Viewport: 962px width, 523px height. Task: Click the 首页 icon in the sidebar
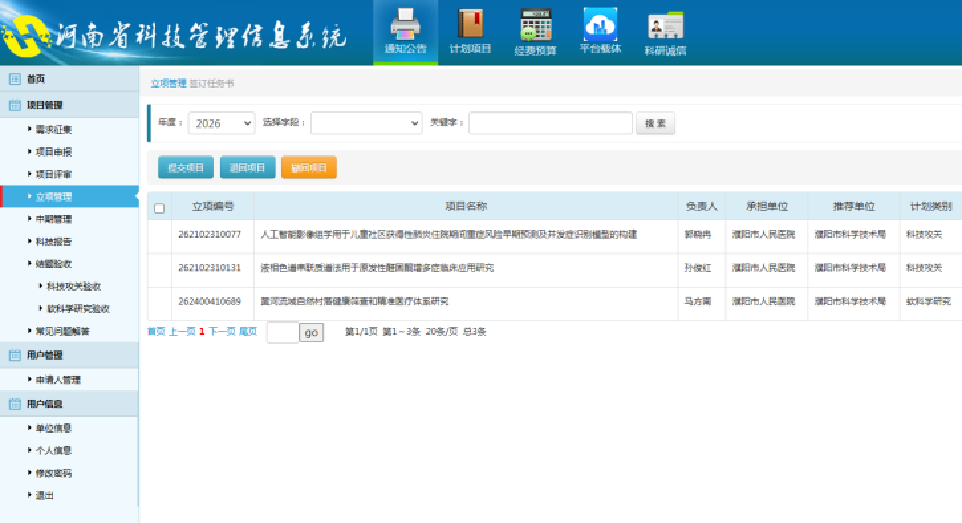click(16, 79)
